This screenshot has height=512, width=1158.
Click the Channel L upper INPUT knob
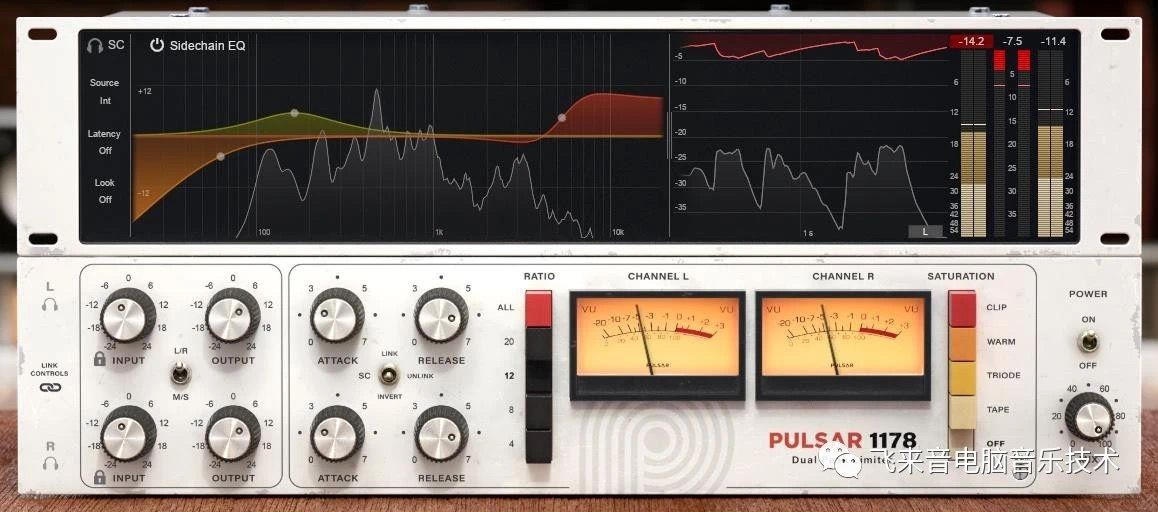[128, 316]
